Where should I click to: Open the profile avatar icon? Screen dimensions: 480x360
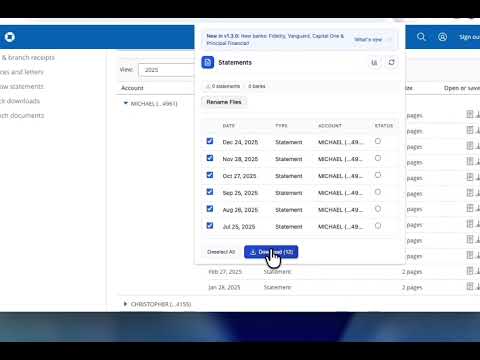[442, 37]
